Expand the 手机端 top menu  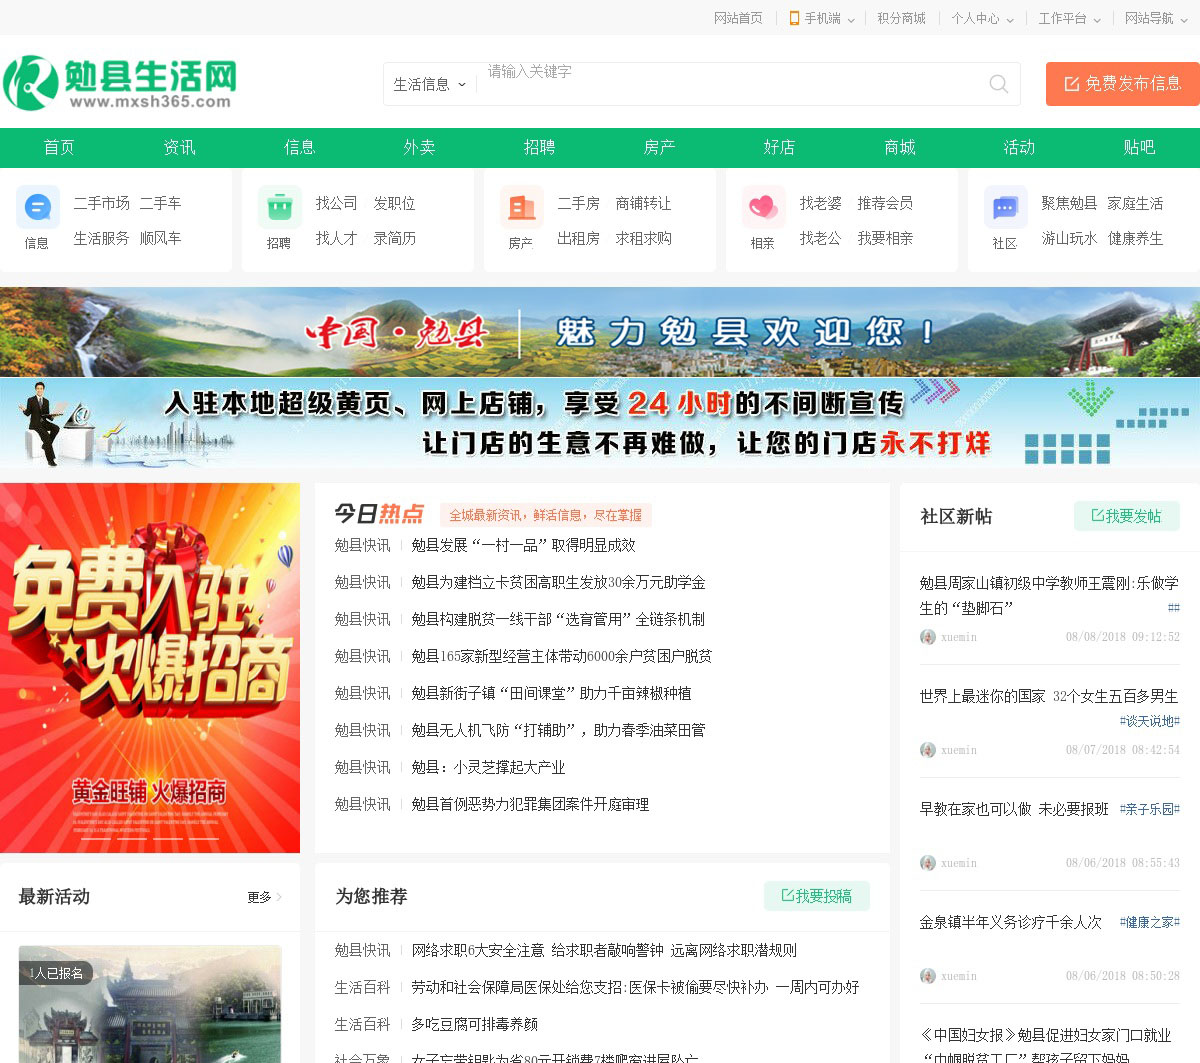tap(822, 18)
